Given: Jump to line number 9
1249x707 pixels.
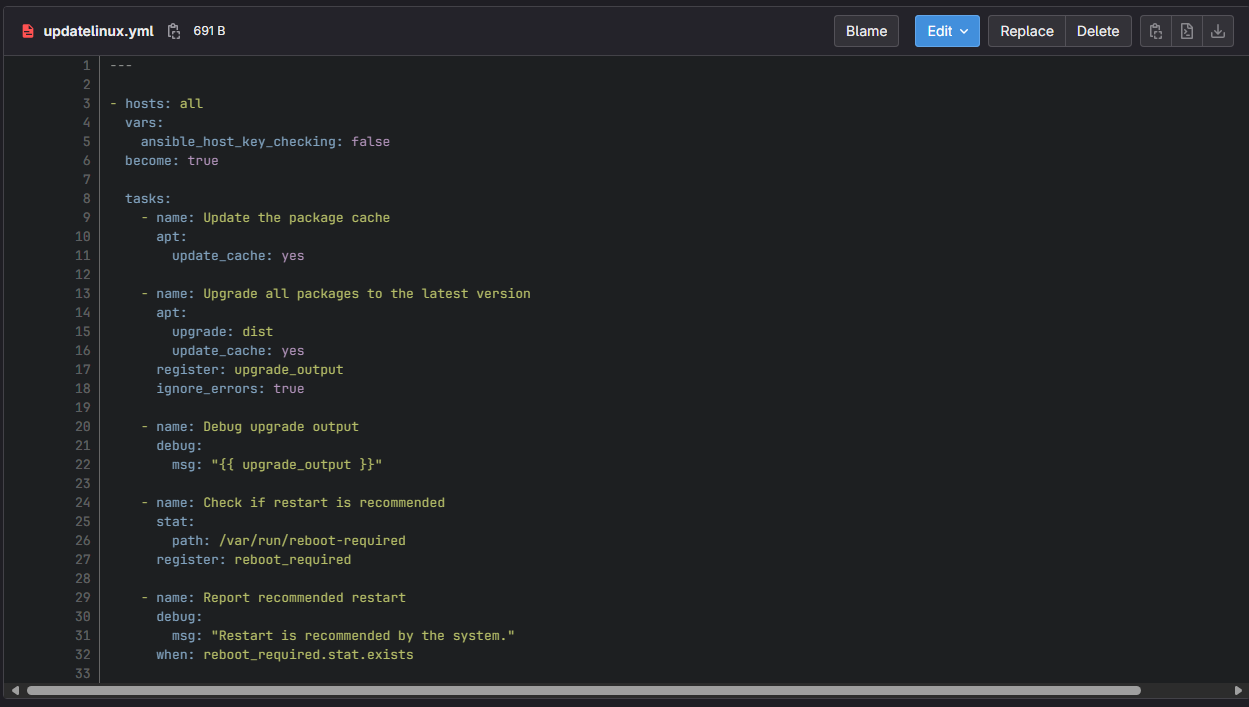Looking at the screenshot, I should click(x=86, y=218).
